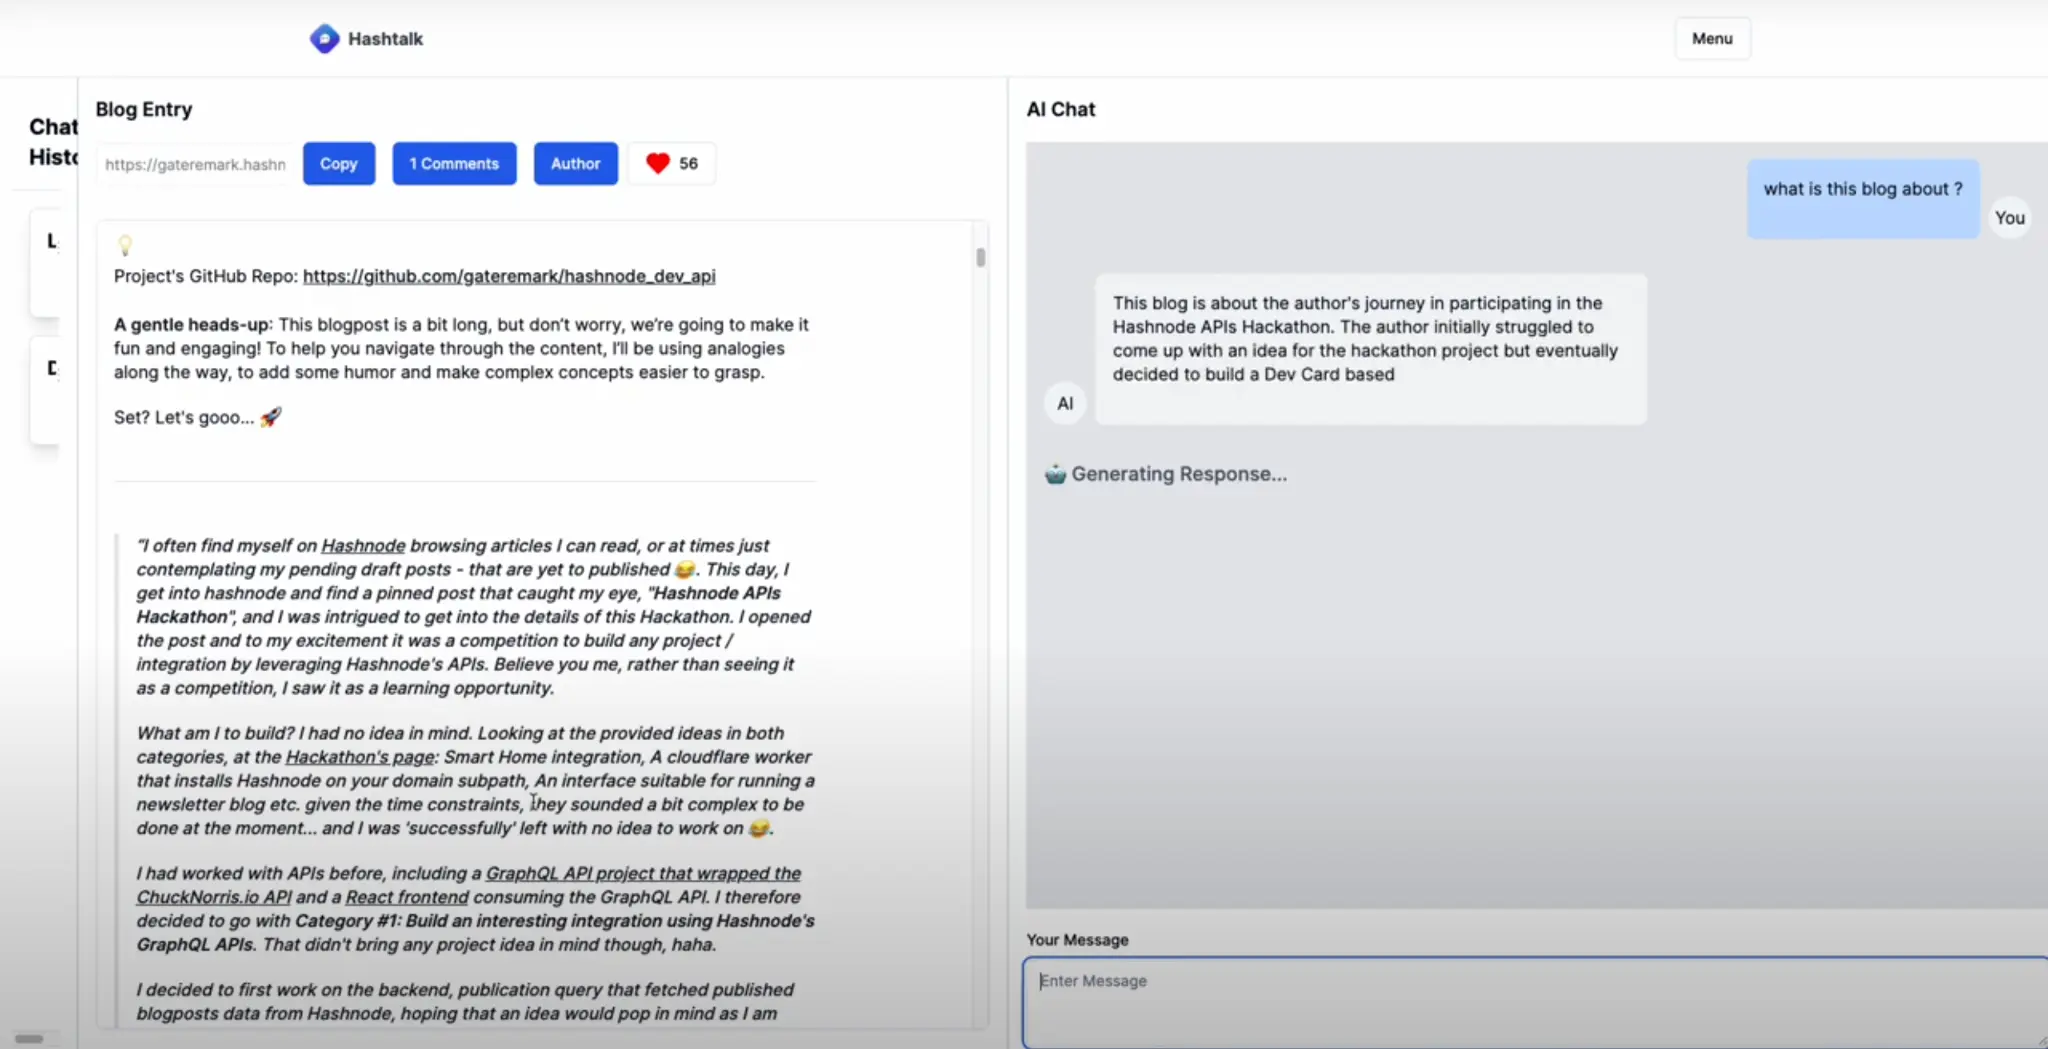Screen dimensions: 2048x1049
Task: Click the robot icon beside Generating Response
Action: (x=1055, y=474)
